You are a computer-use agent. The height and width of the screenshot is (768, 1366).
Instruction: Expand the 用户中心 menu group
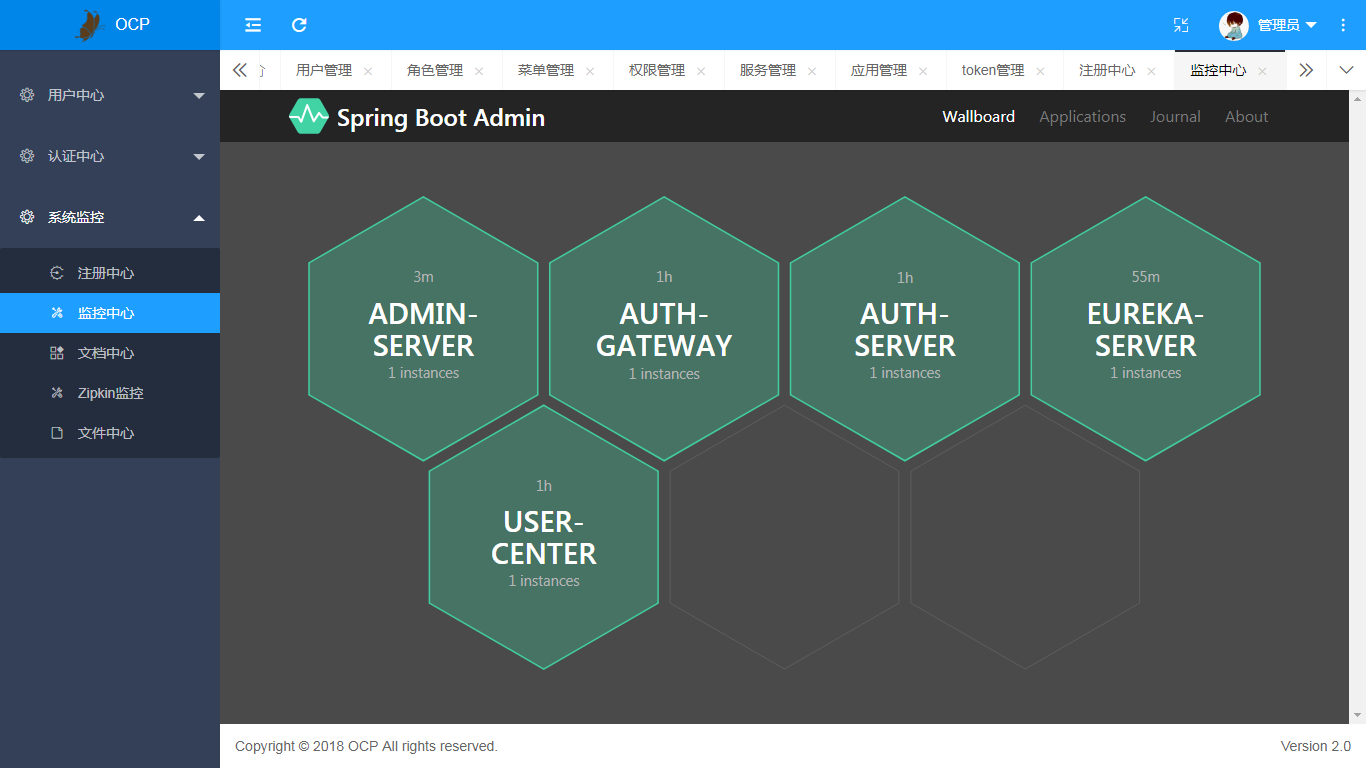(x=199, y=96)
